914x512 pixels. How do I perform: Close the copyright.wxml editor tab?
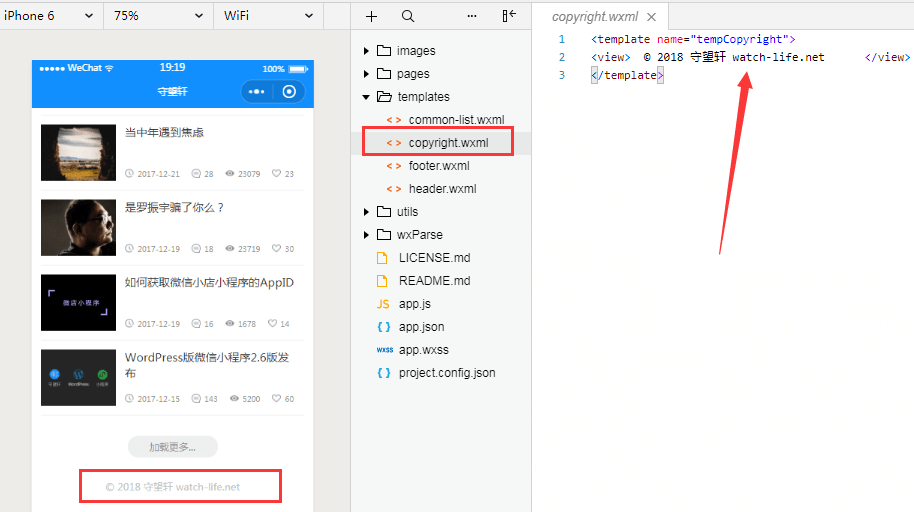point(652,17)
